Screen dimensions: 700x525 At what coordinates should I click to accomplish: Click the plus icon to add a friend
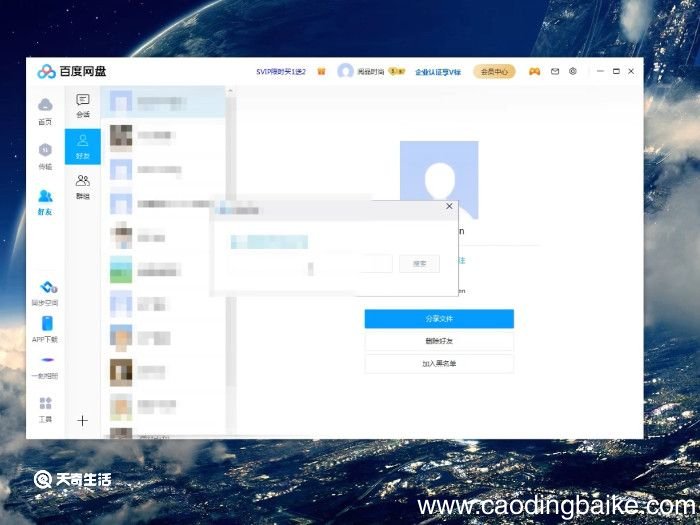click(x=83, y=421)
